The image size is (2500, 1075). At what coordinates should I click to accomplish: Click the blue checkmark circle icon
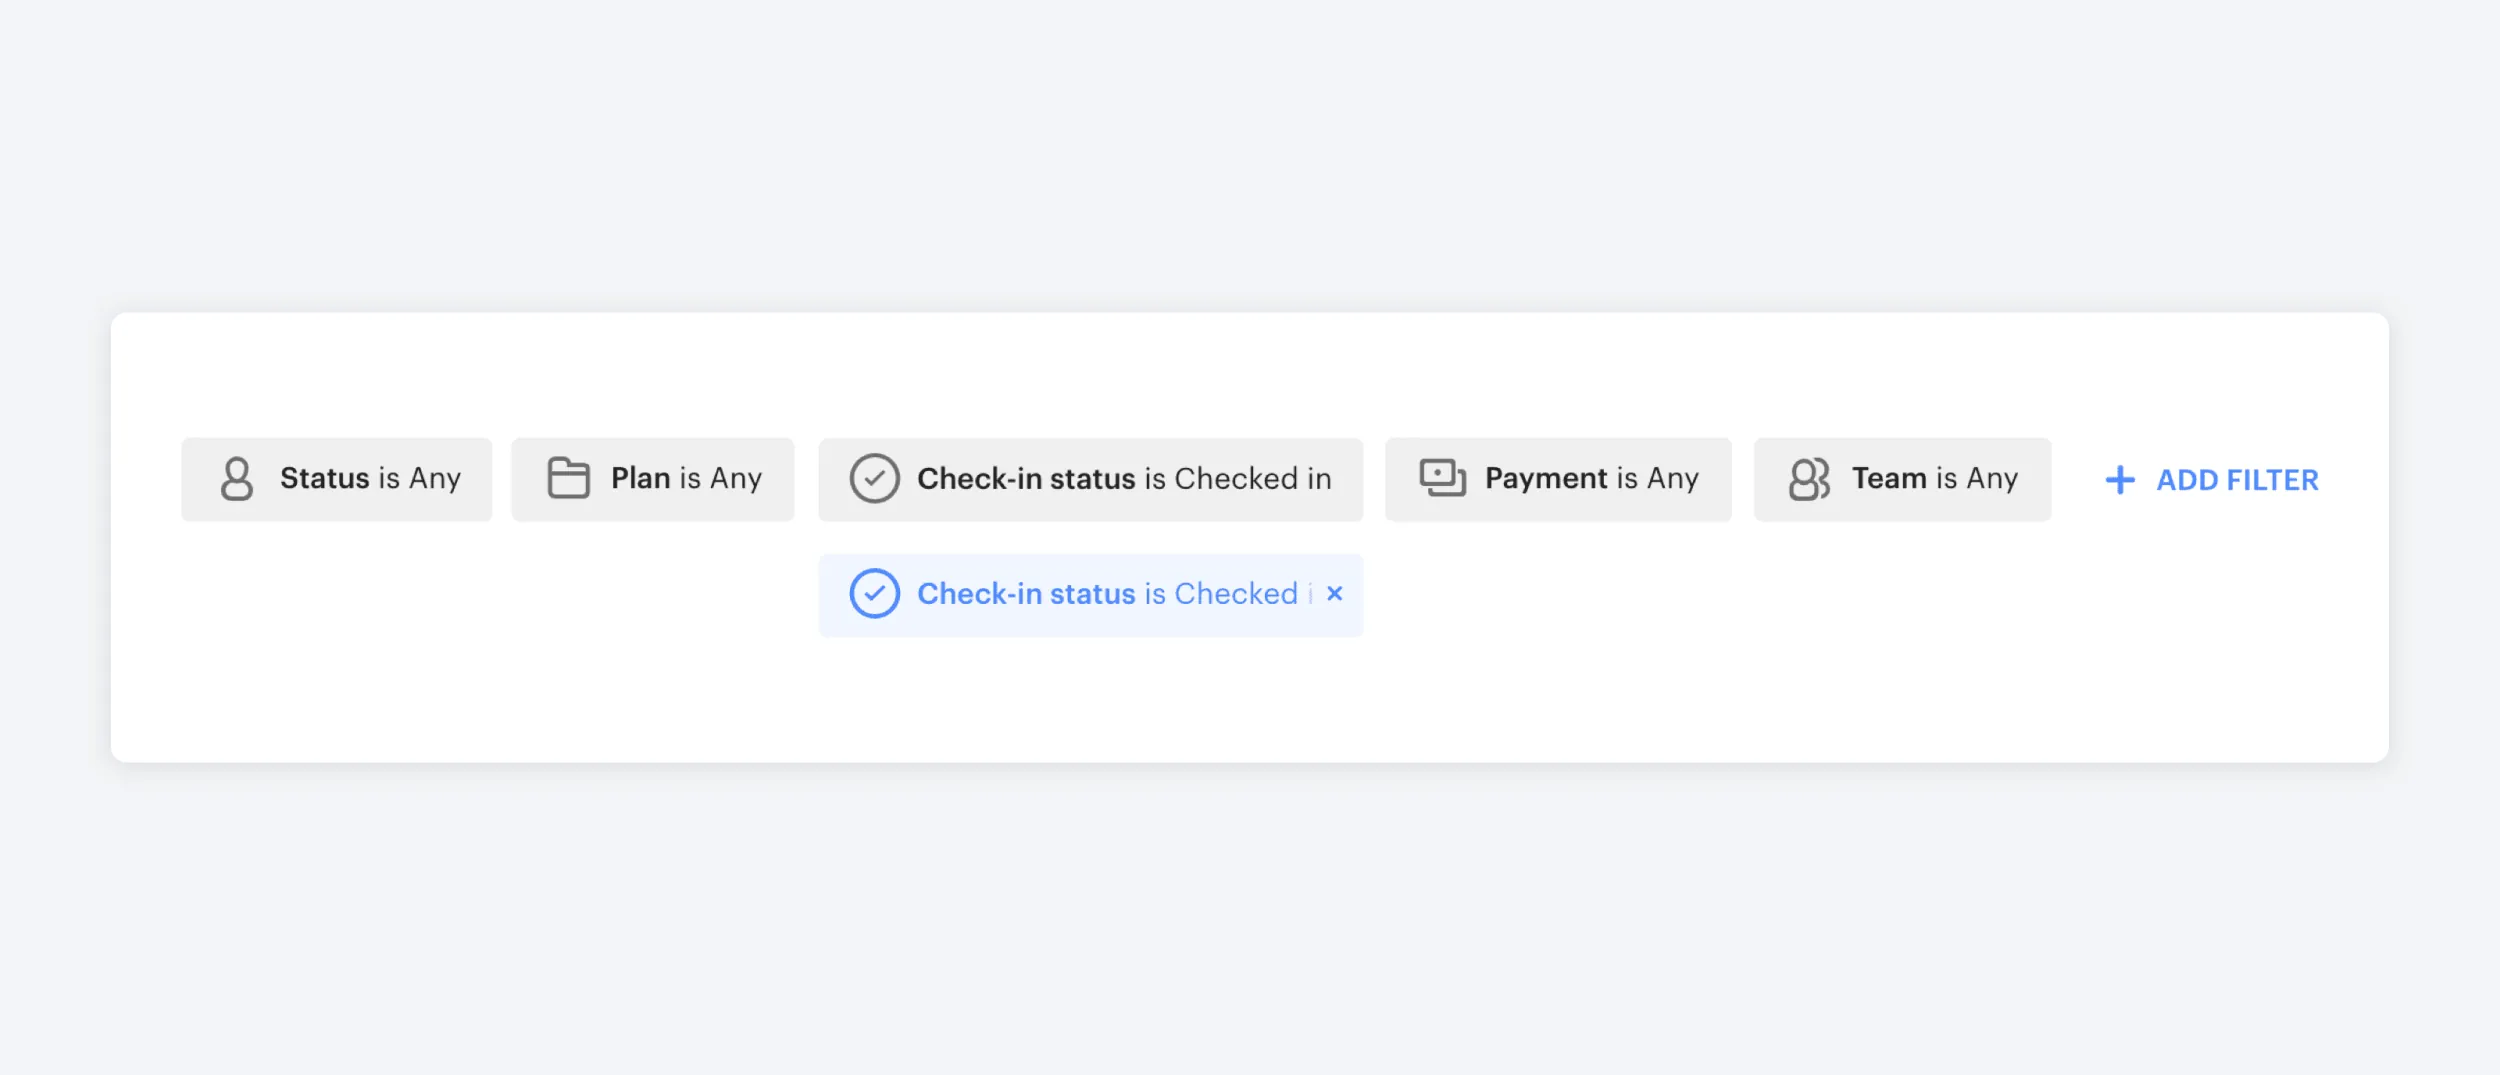coord(874,594)
